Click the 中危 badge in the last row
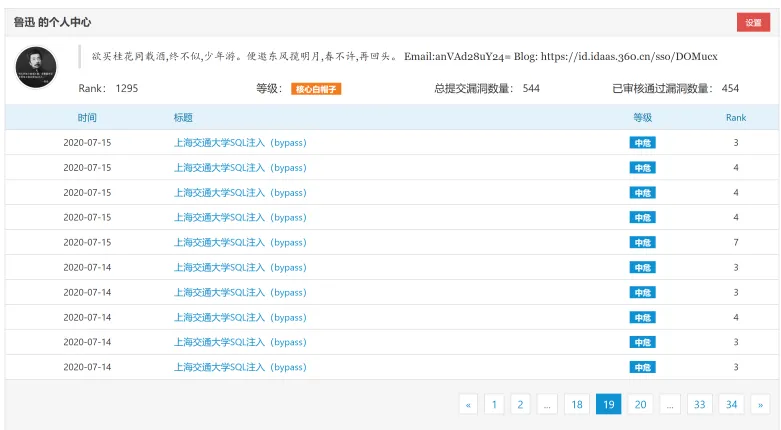 pos(643,367)
